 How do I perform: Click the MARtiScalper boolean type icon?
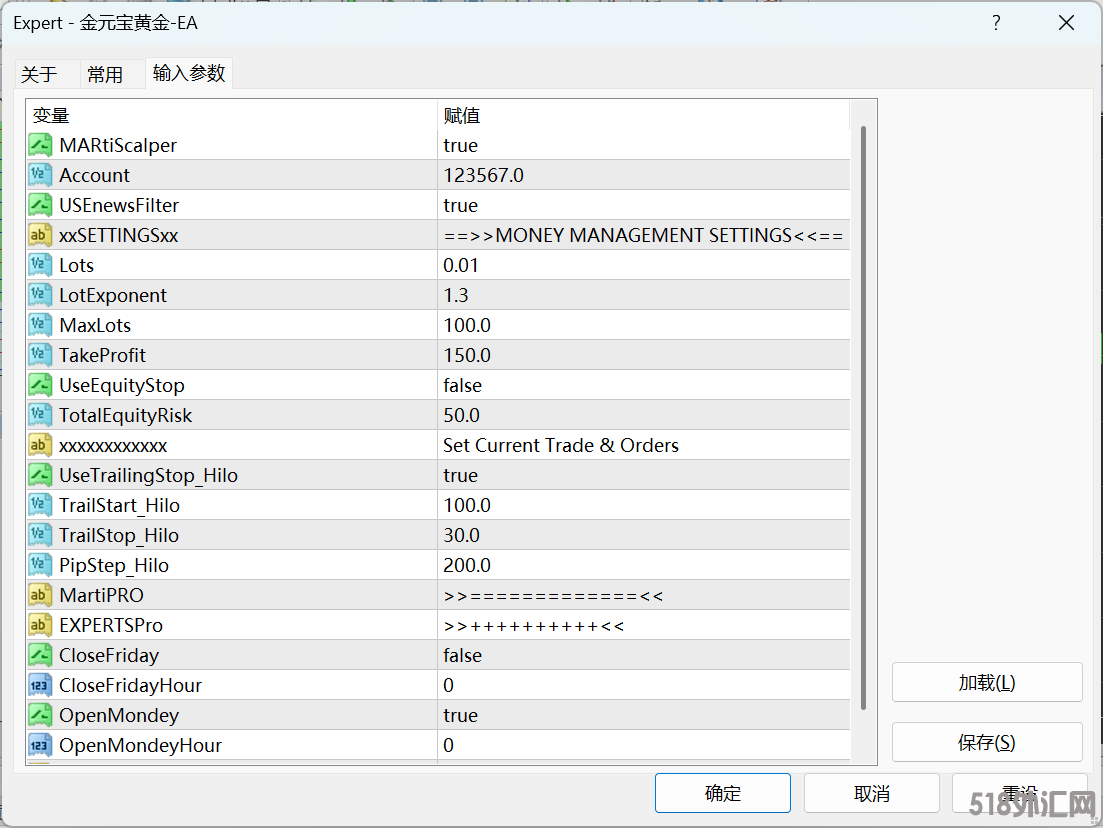[x=40, y=145]
